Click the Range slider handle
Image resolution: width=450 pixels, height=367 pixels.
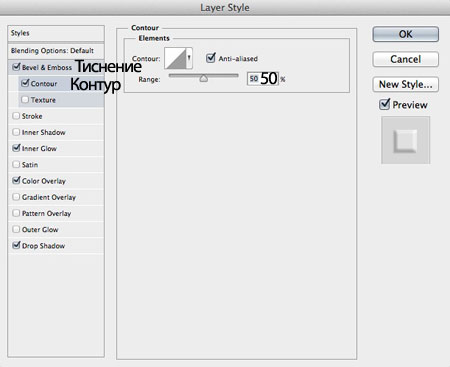(x=204, y=79)
